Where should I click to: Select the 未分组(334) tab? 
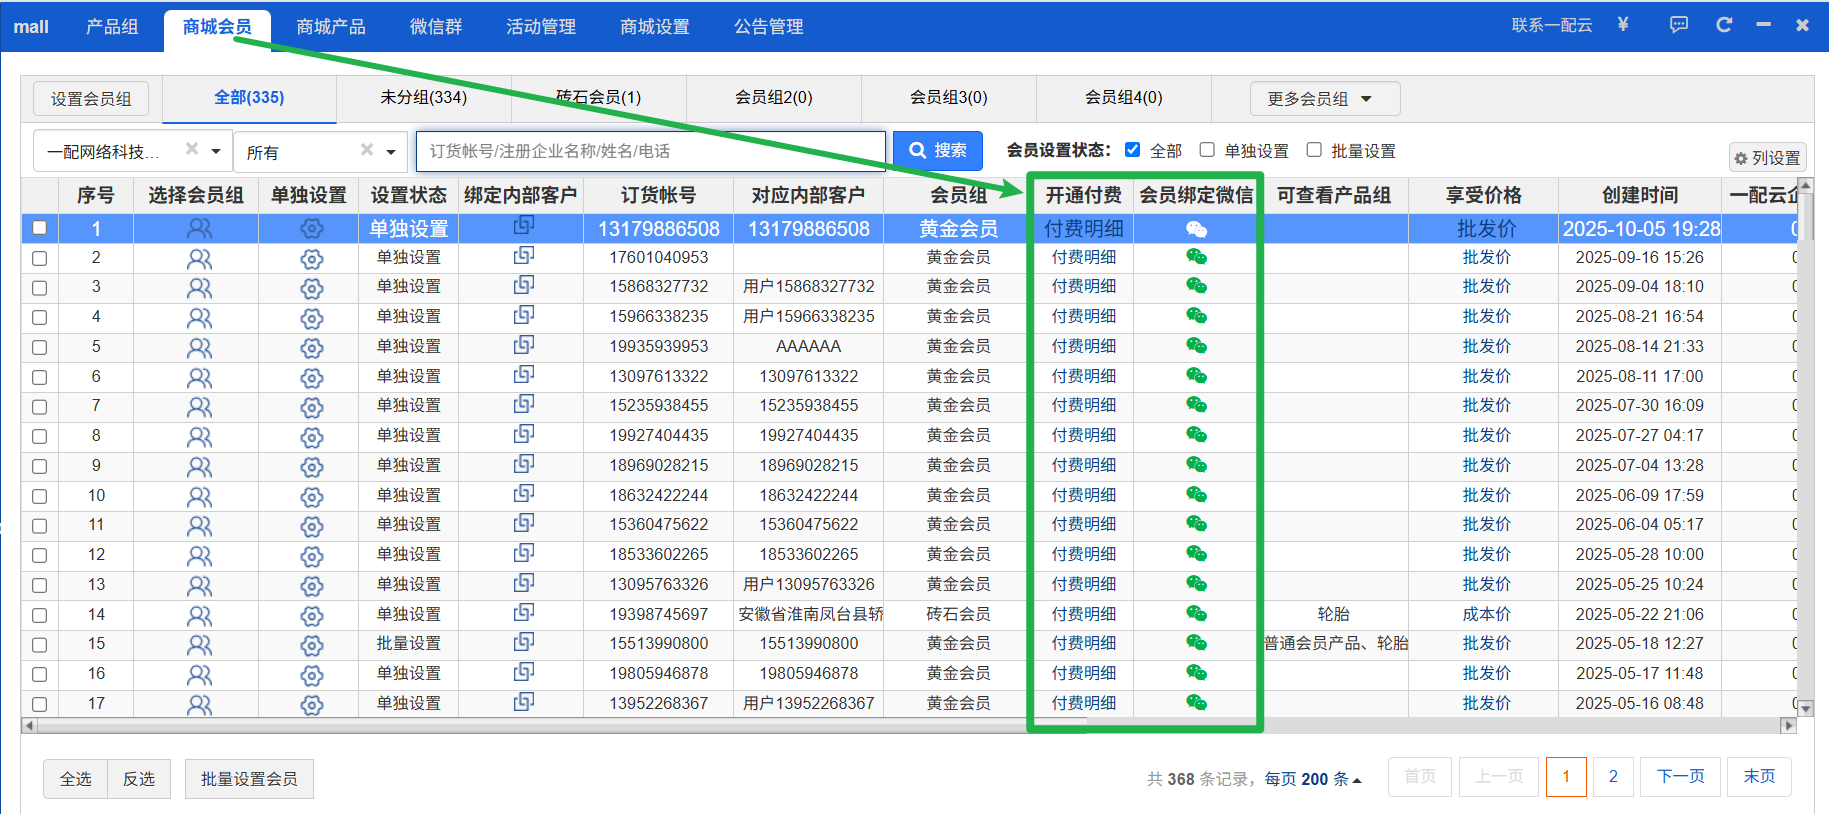coord(423,98)
